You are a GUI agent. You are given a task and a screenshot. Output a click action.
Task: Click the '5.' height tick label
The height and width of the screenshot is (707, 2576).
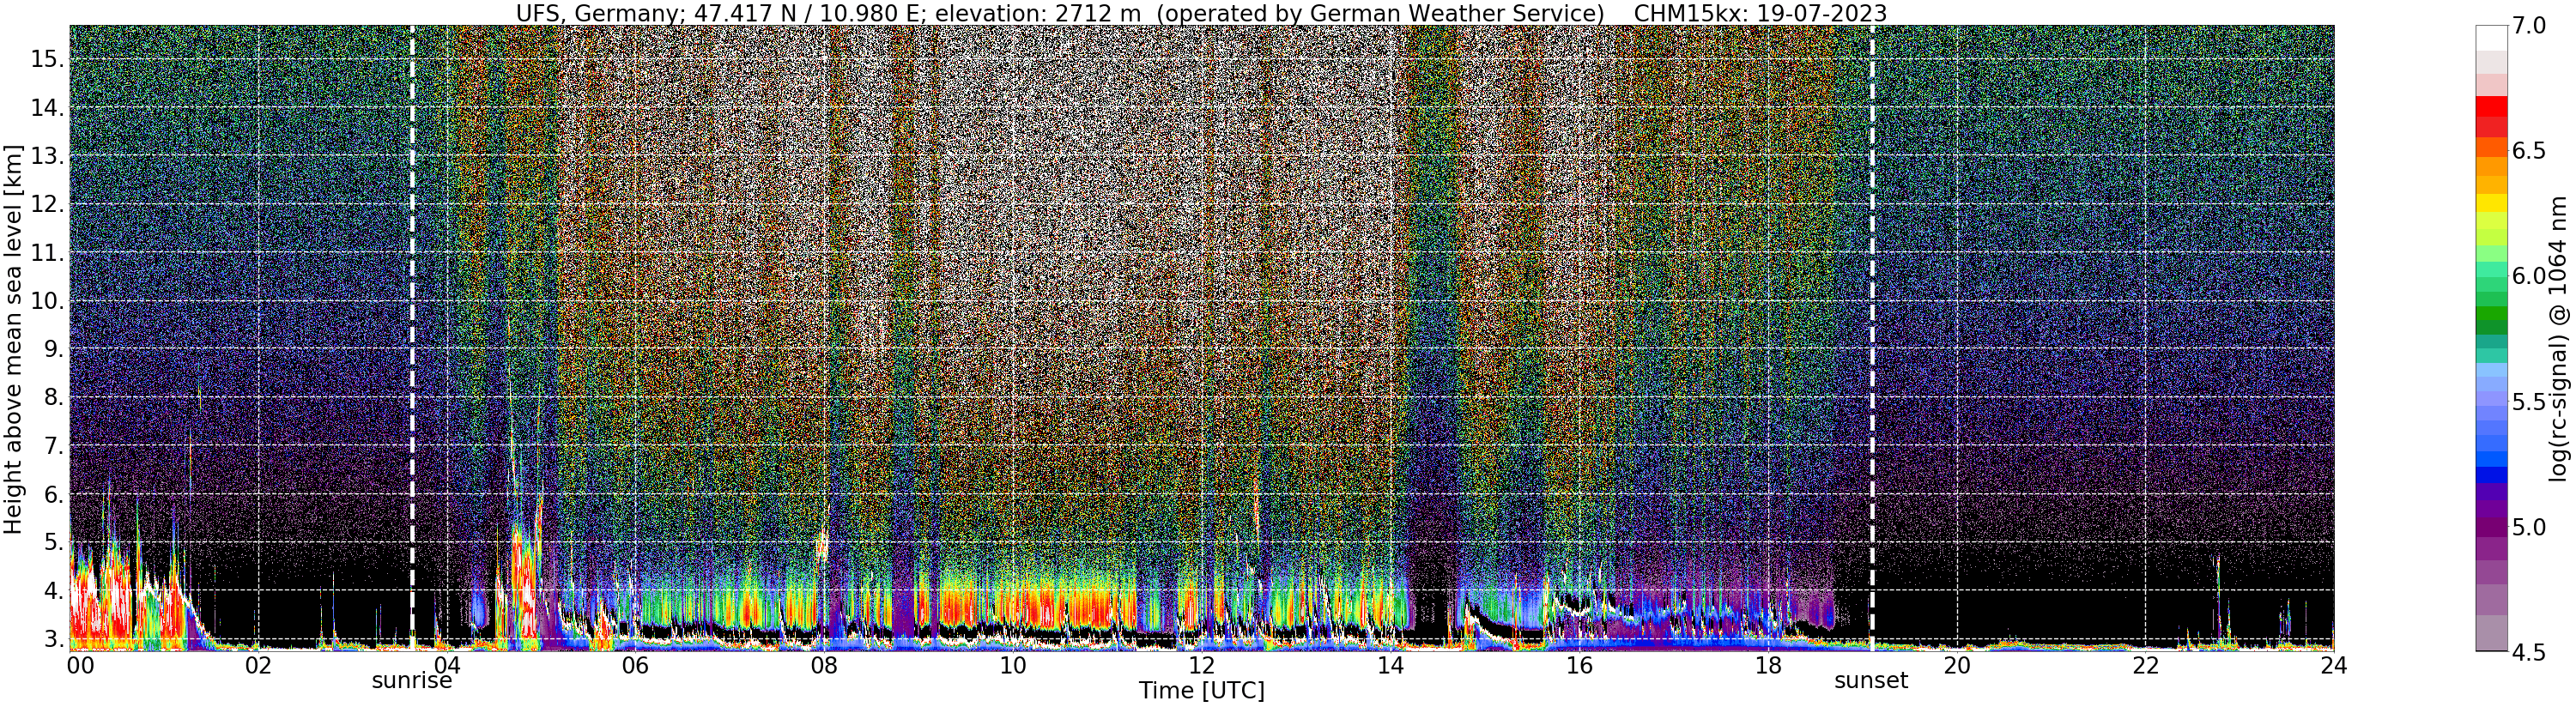click(54, 543)
